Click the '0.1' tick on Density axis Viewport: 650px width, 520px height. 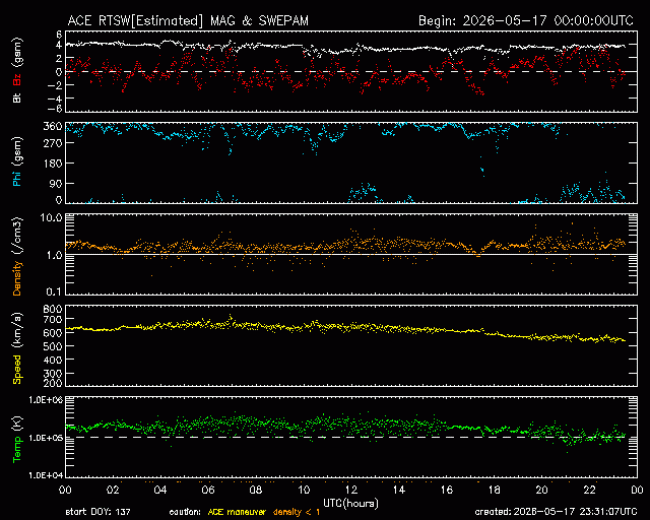point(53,292)
